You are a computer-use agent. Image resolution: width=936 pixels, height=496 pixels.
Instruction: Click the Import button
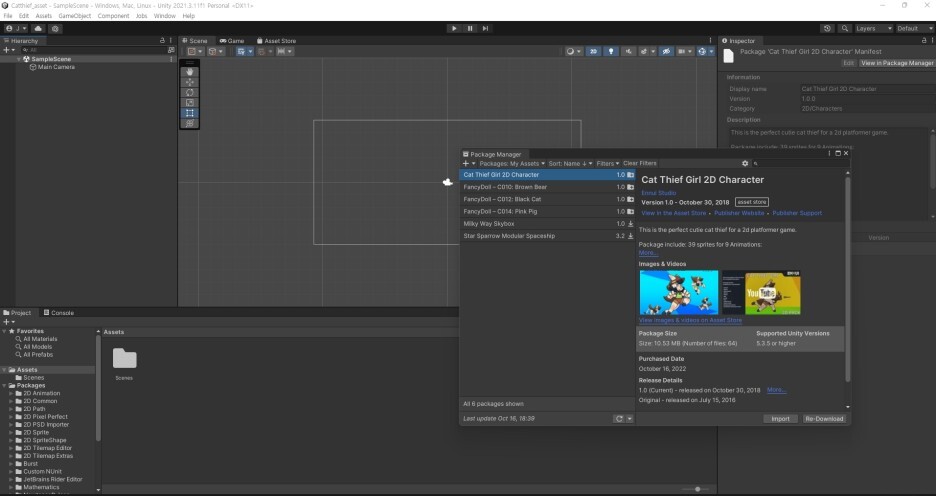pyautogui.click(x=780, y=418)
